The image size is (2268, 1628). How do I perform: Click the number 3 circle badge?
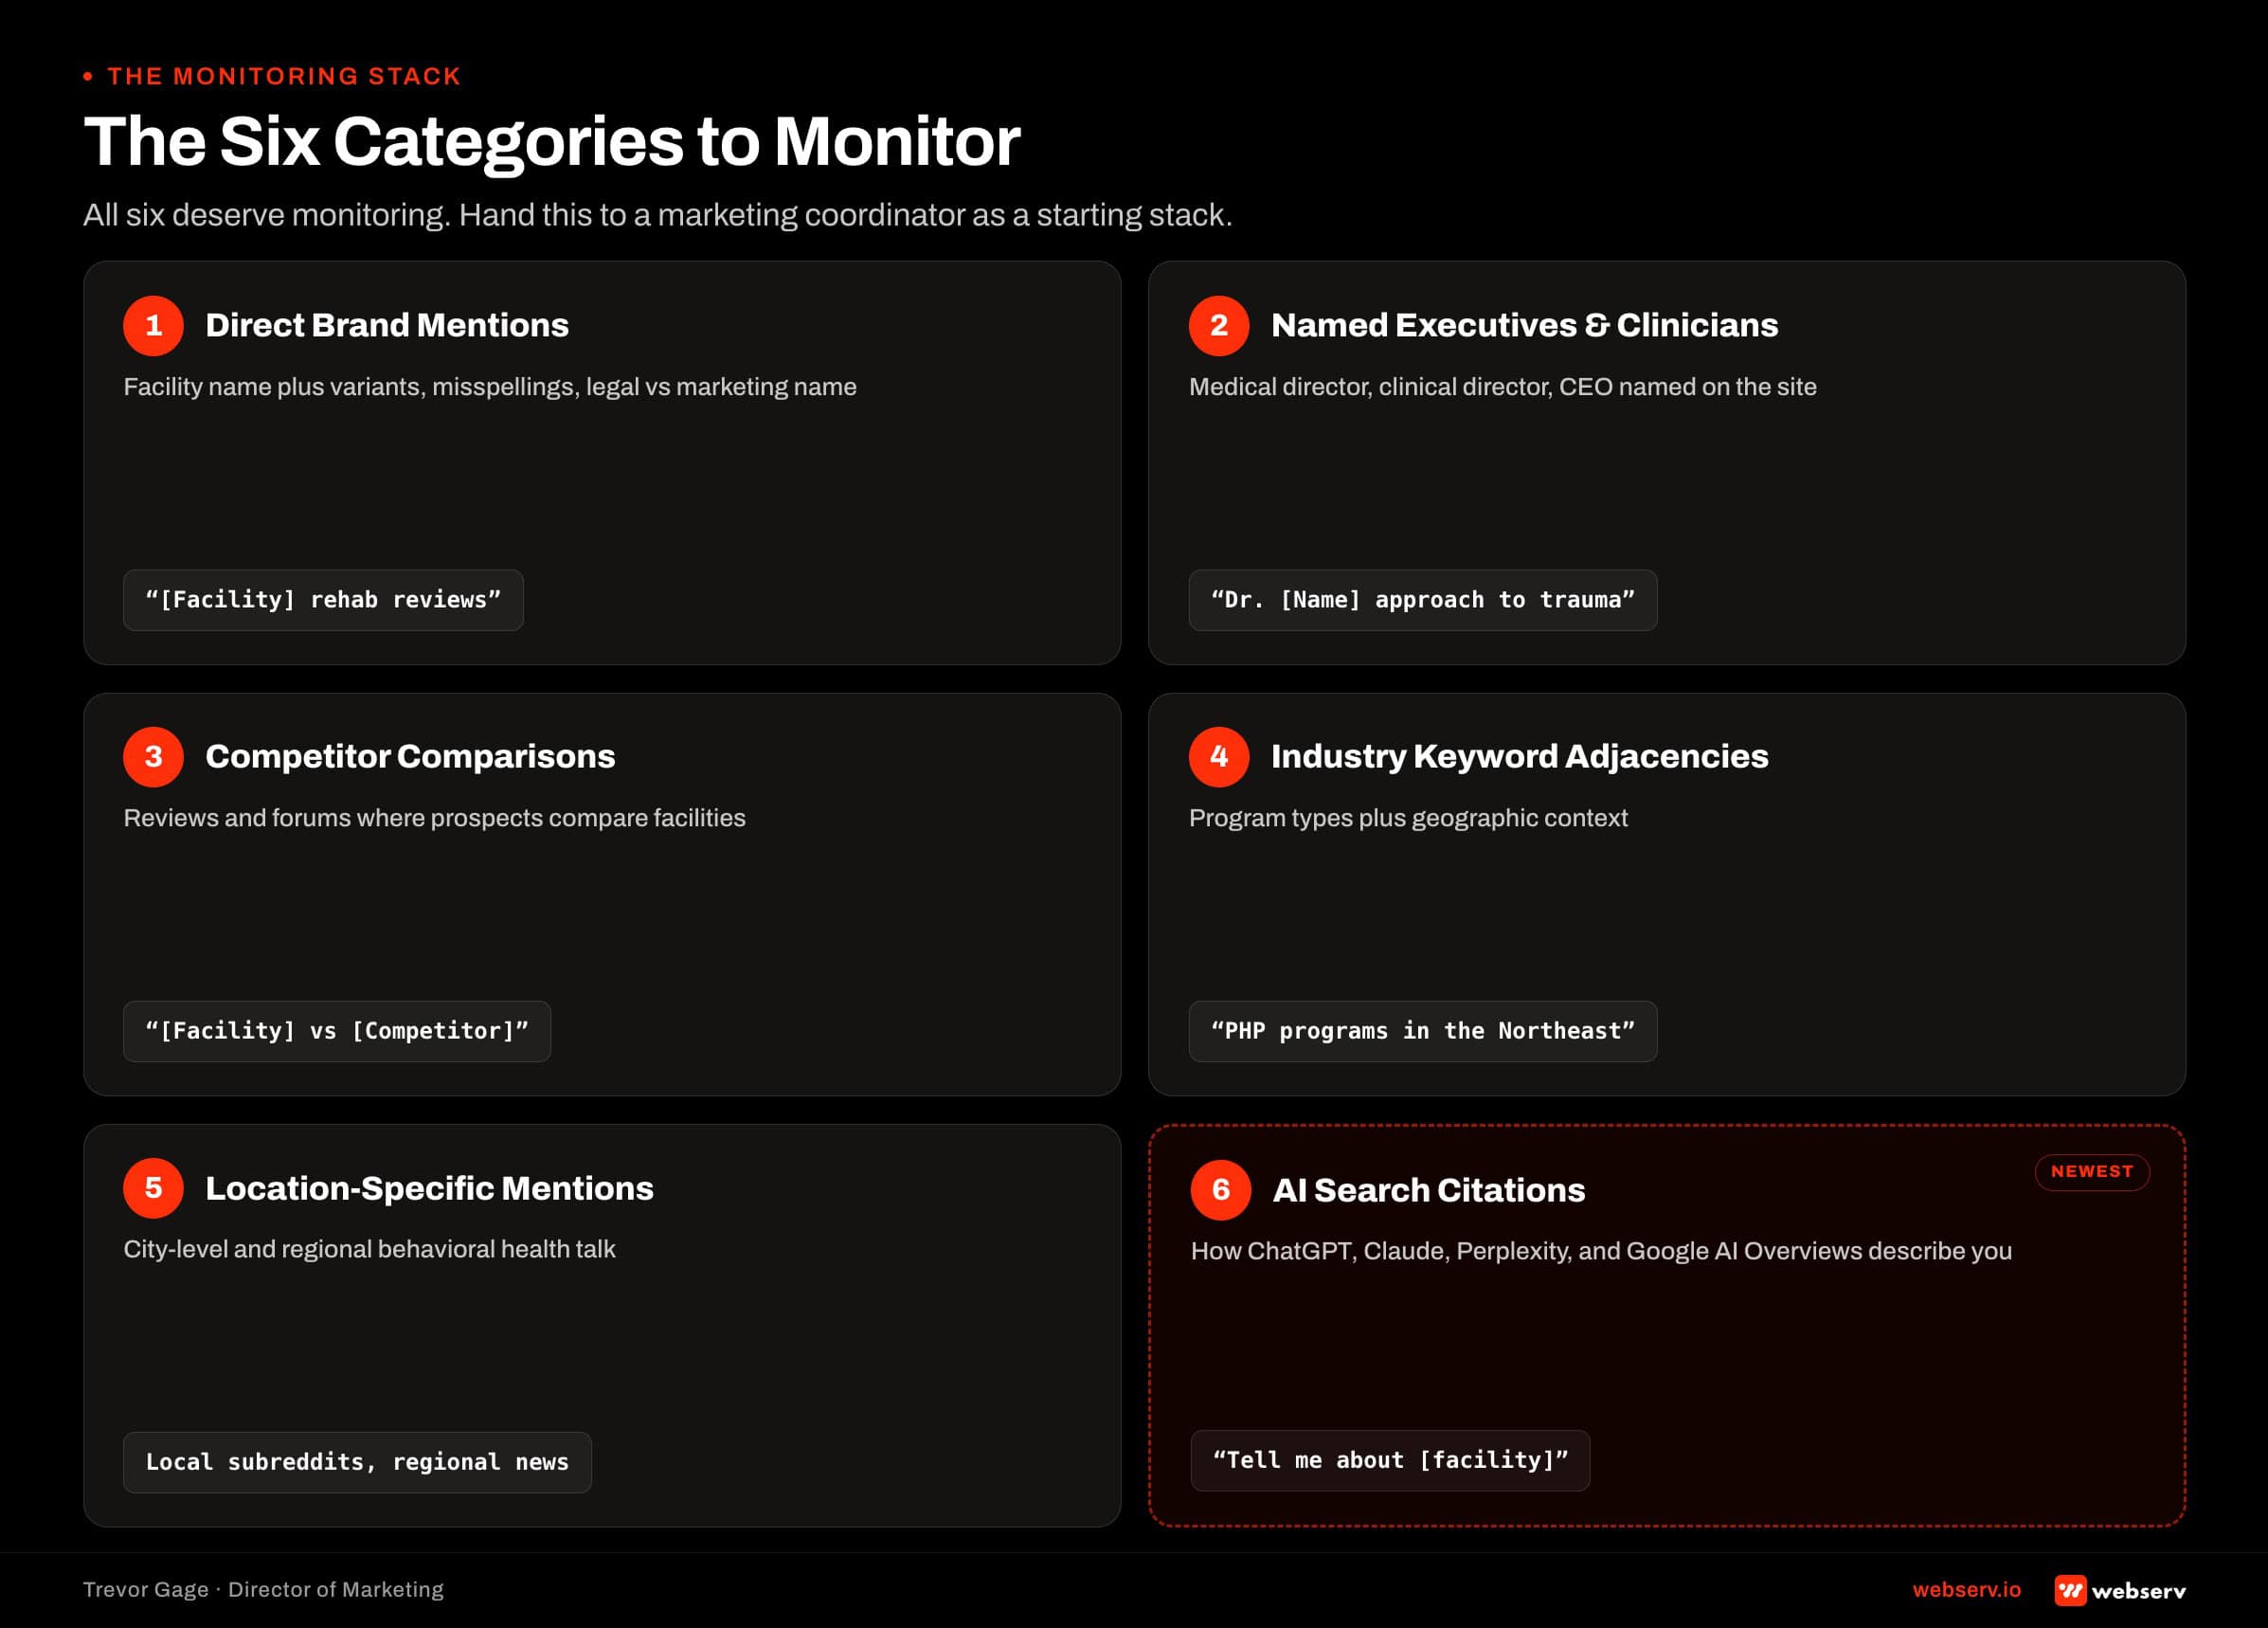[153, 756]
